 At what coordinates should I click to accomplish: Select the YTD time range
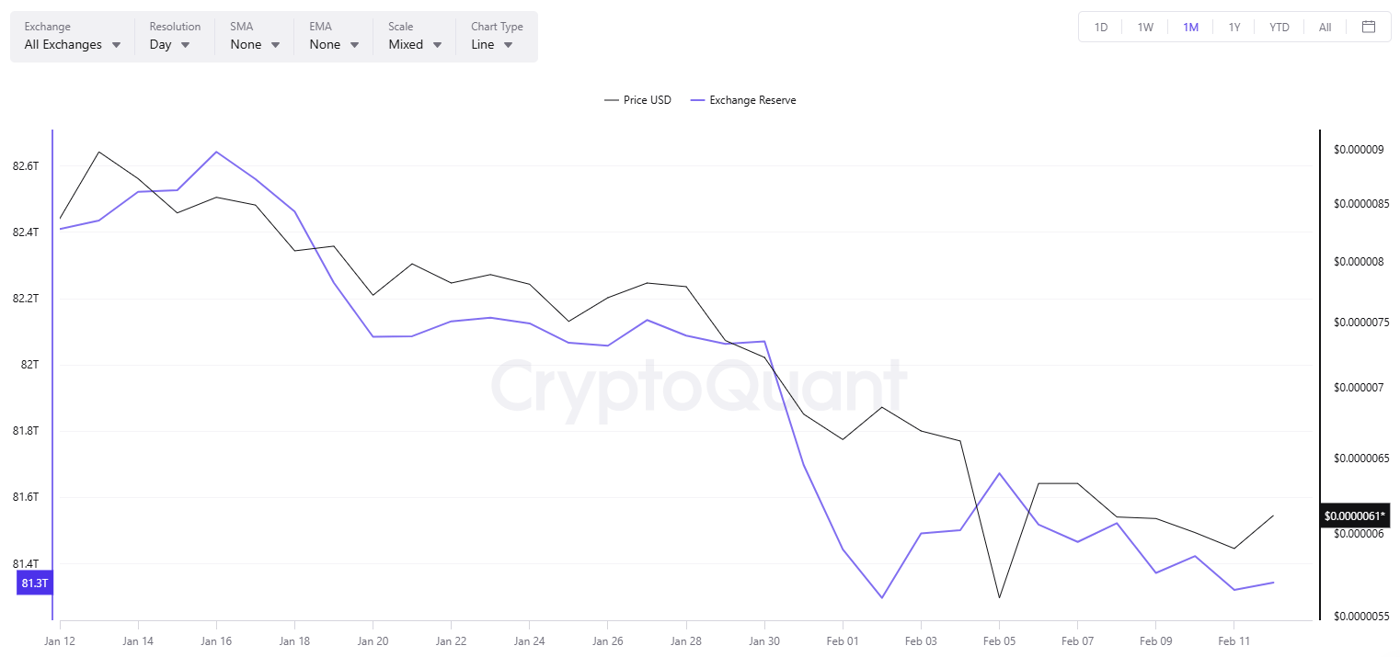(x=1279, y=27)
